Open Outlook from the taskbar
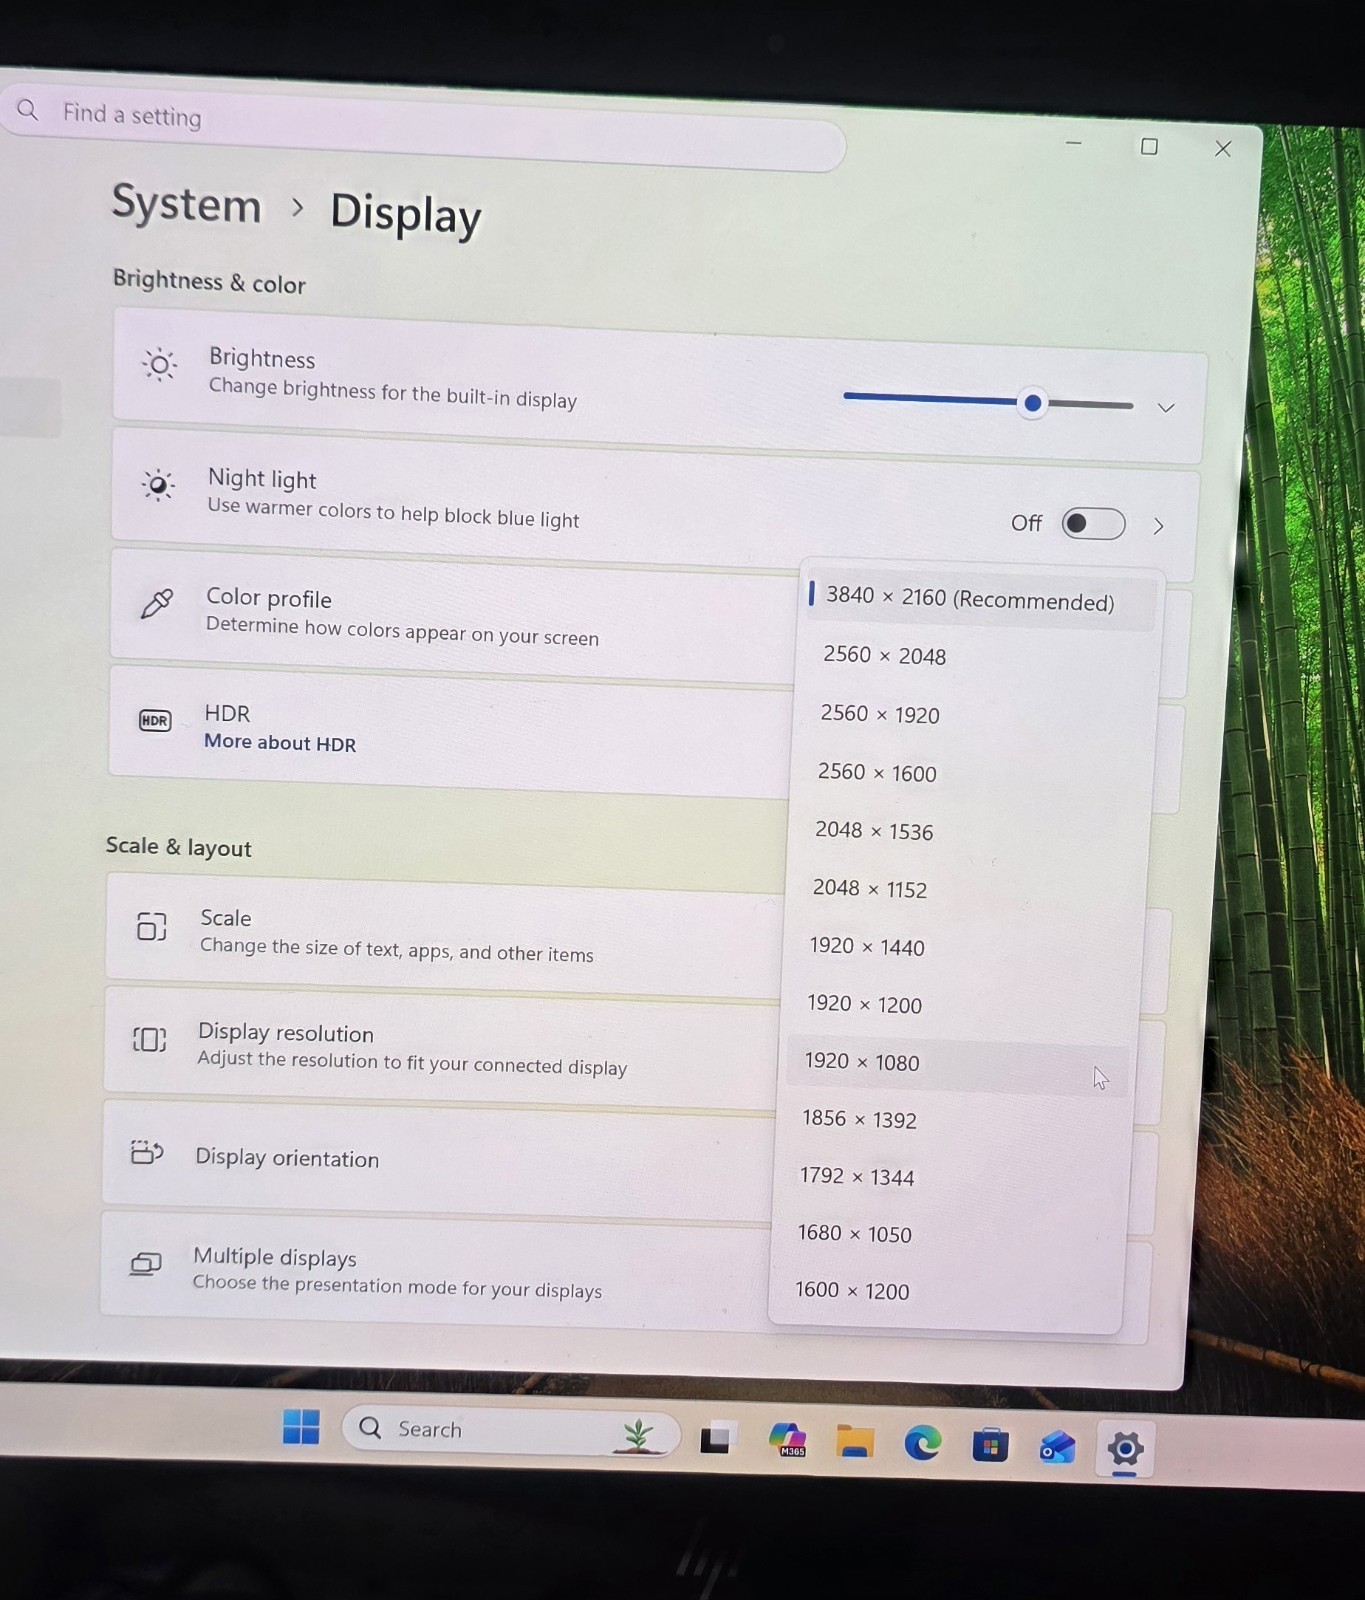Image resolution: width=1365 pixels, height=1600 pixels. click(x=1057, y=1447)
